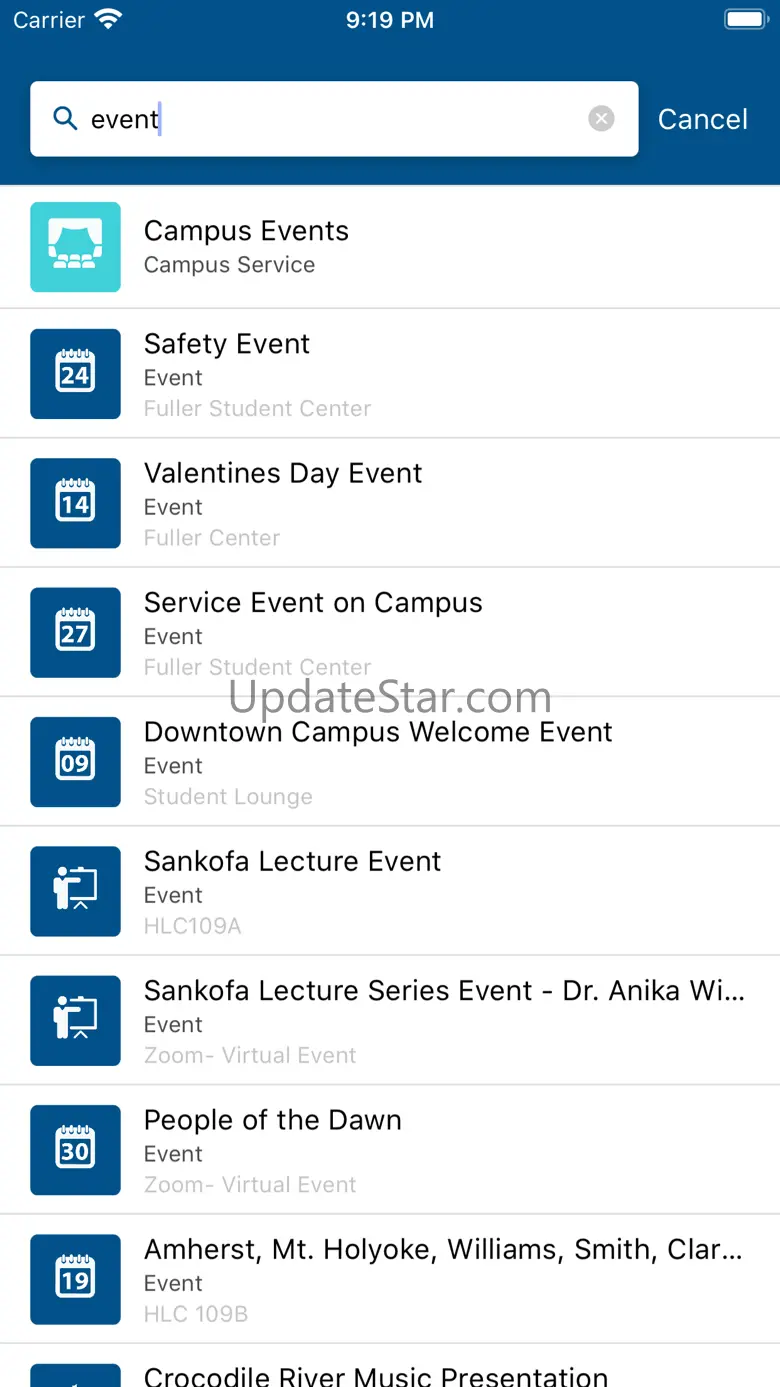Open the Campus Events service result
Image resolution: width=780 pixels, height=1387 pixels.
390,247
